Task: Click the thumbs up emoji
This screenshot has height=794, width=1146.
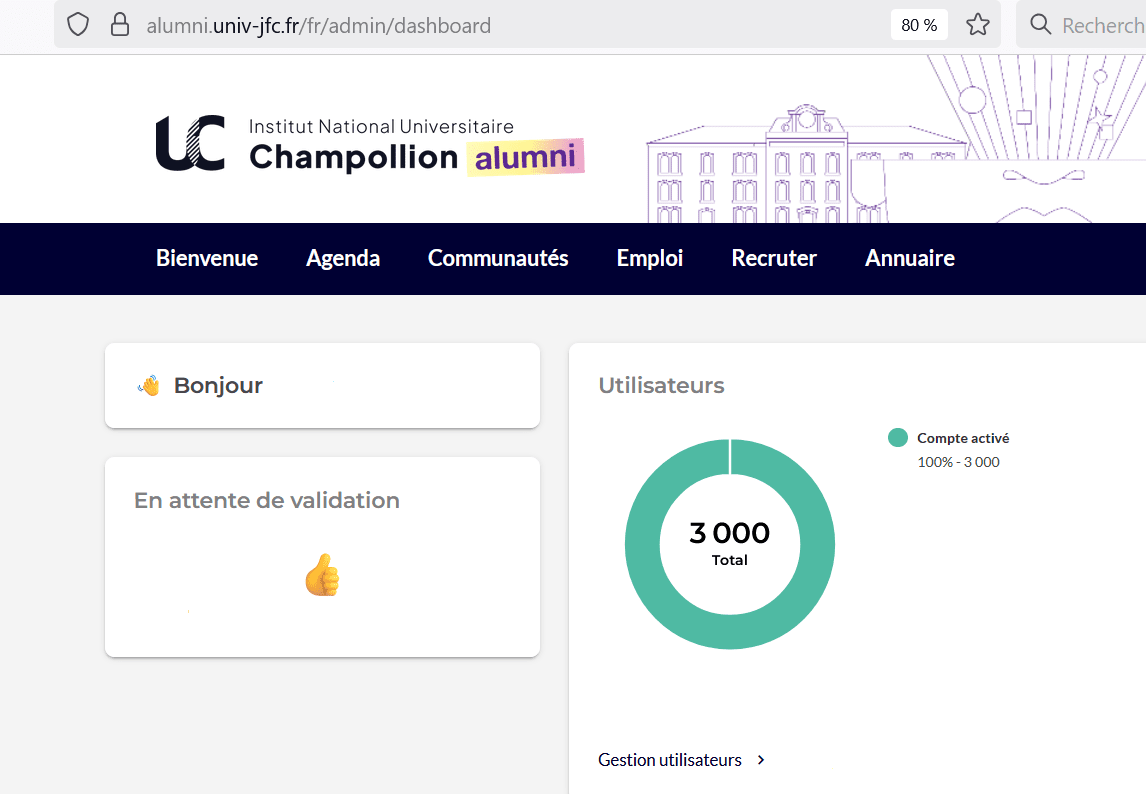Action: [322, 576]
